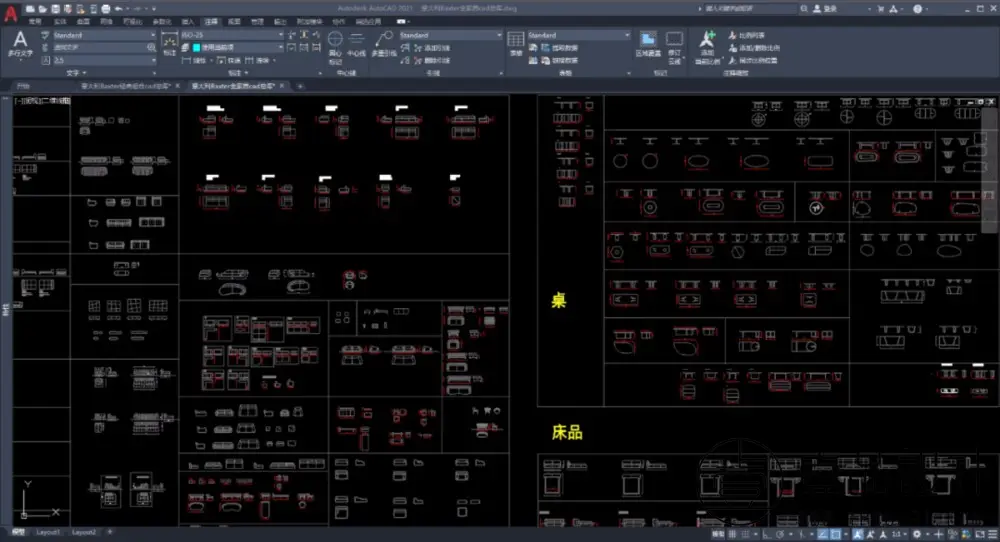Insert a Table using ribbon icon
The image size is (1000, 542).
516,41
